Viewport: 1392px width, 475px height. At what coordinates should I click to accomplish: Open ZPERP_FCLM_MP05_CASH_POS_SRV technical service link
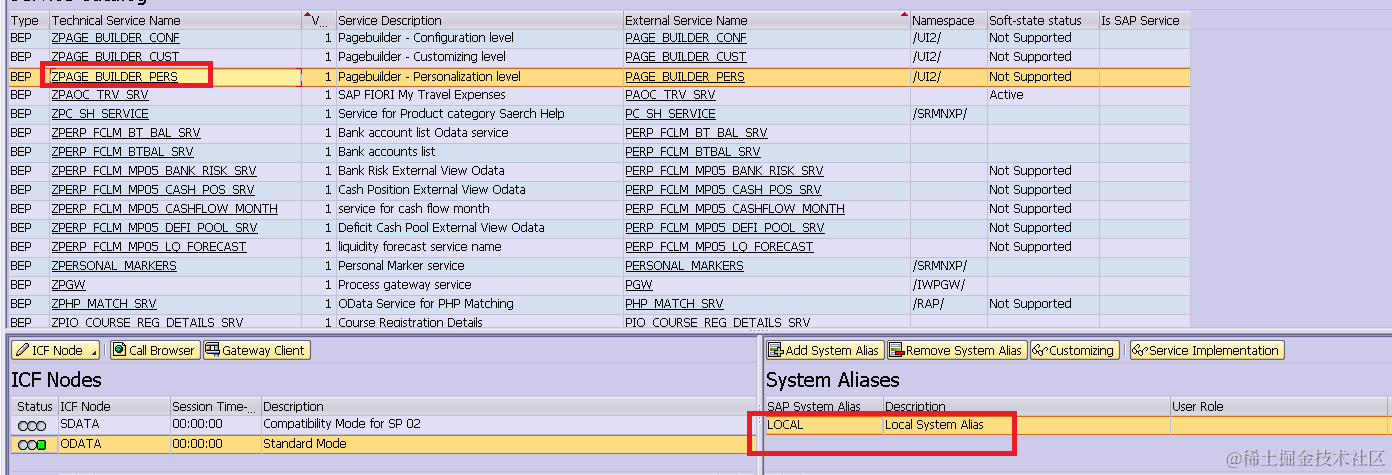tap(153, 190)
